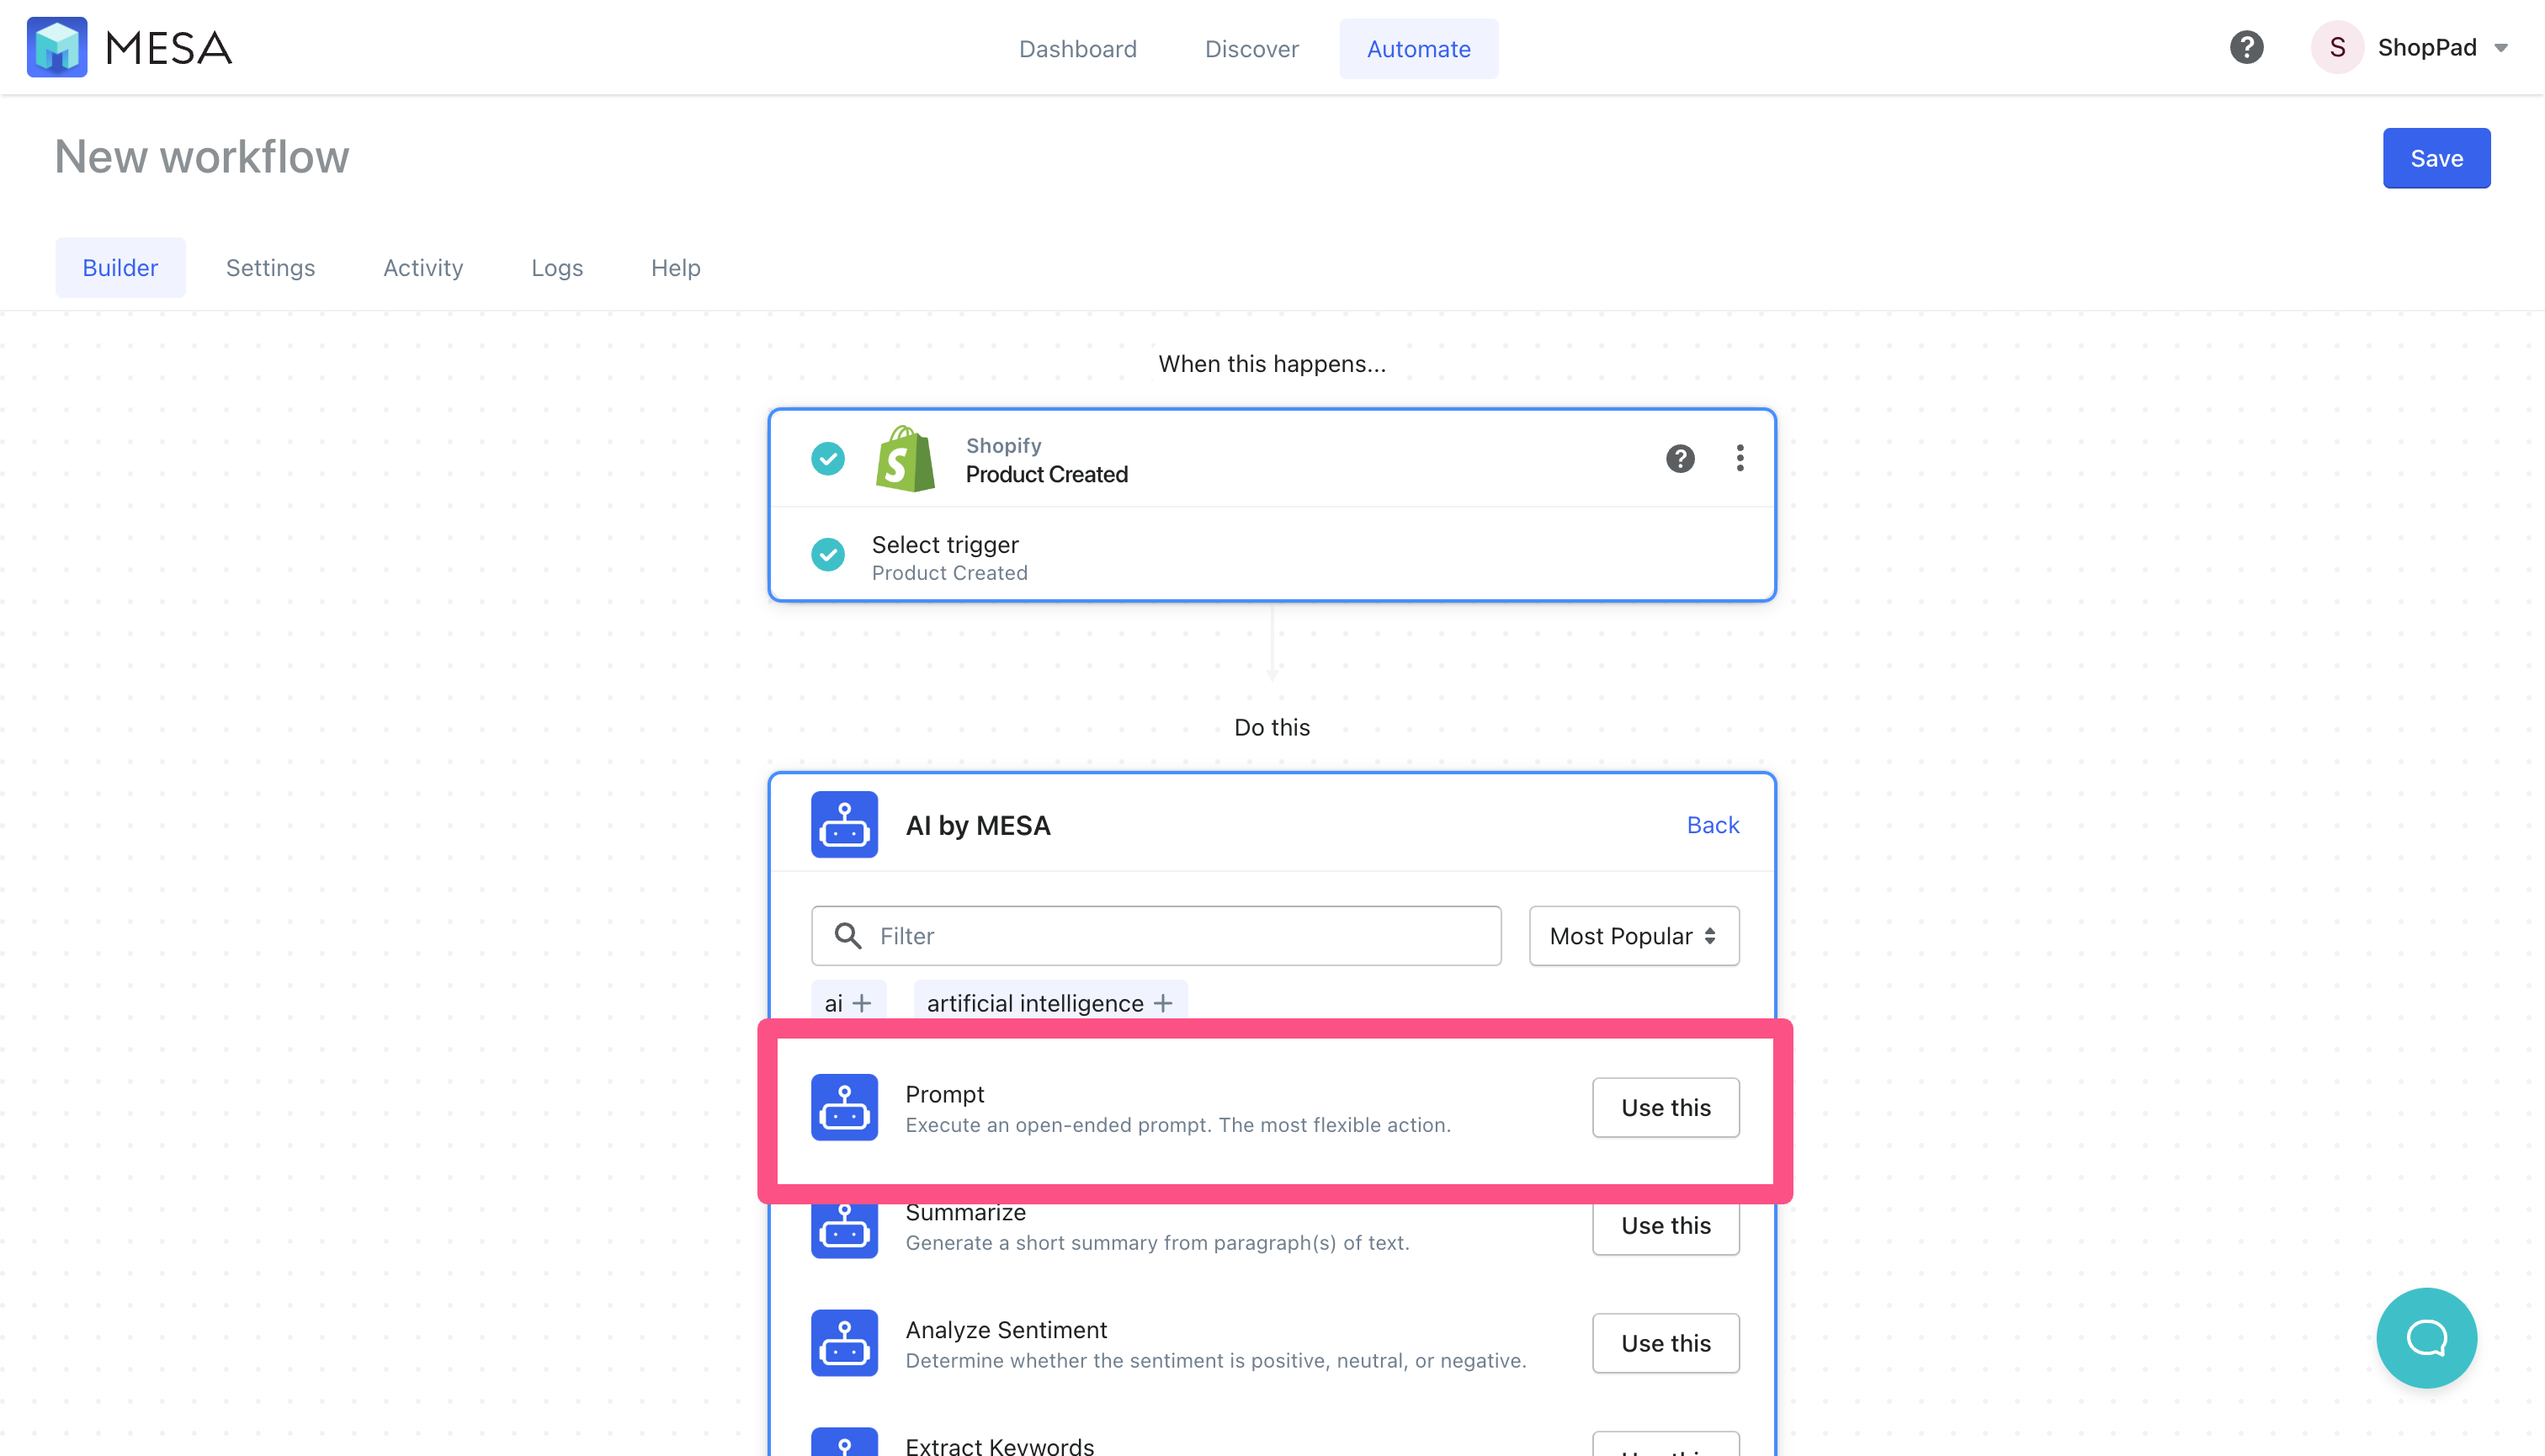
Task: Use this for the Summarize action
Action: click(x=1665, y=1228)
